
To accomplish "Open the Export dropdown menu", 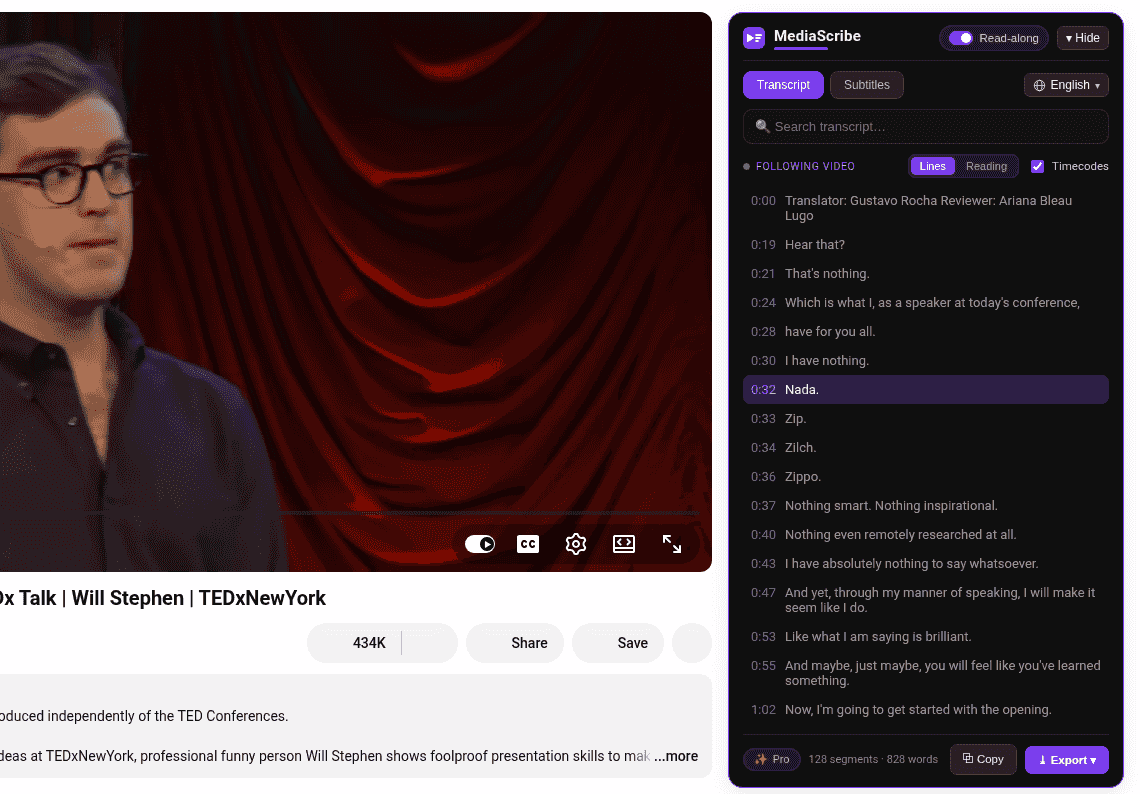I will pyautogui.click(x=1067, y=760).
